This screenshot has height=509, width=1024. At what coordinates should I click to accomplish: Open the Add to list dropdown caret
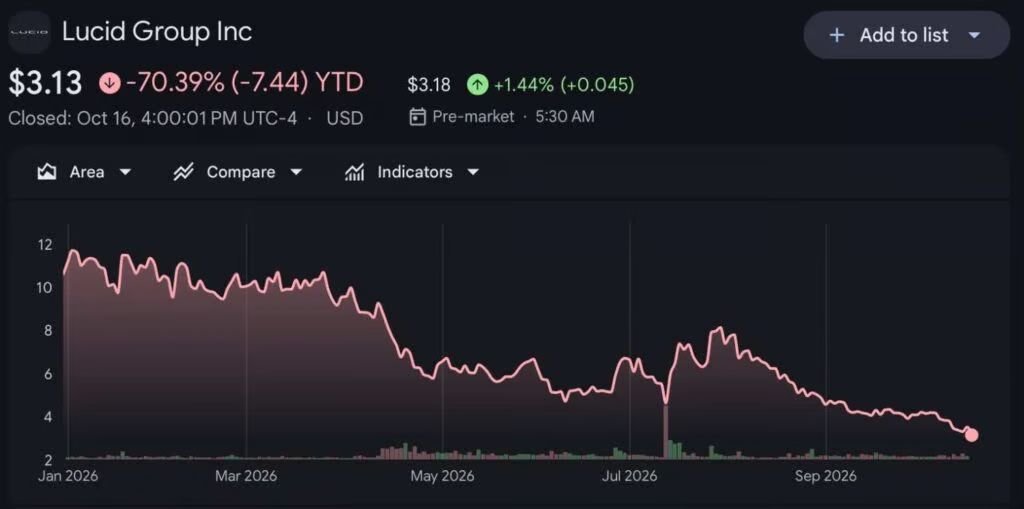(974, 35)
